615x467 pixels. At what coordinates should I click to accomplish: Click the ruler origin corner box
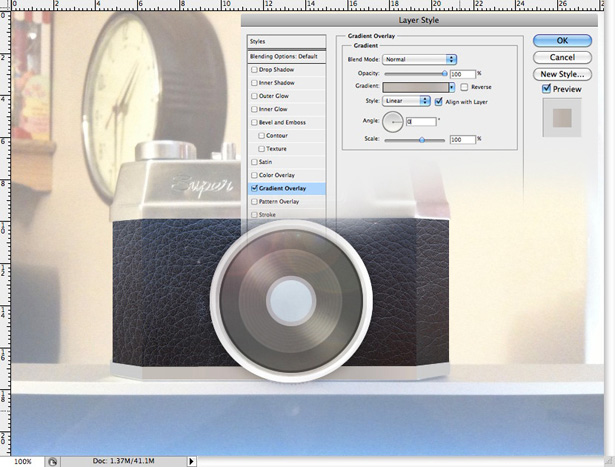5,5
